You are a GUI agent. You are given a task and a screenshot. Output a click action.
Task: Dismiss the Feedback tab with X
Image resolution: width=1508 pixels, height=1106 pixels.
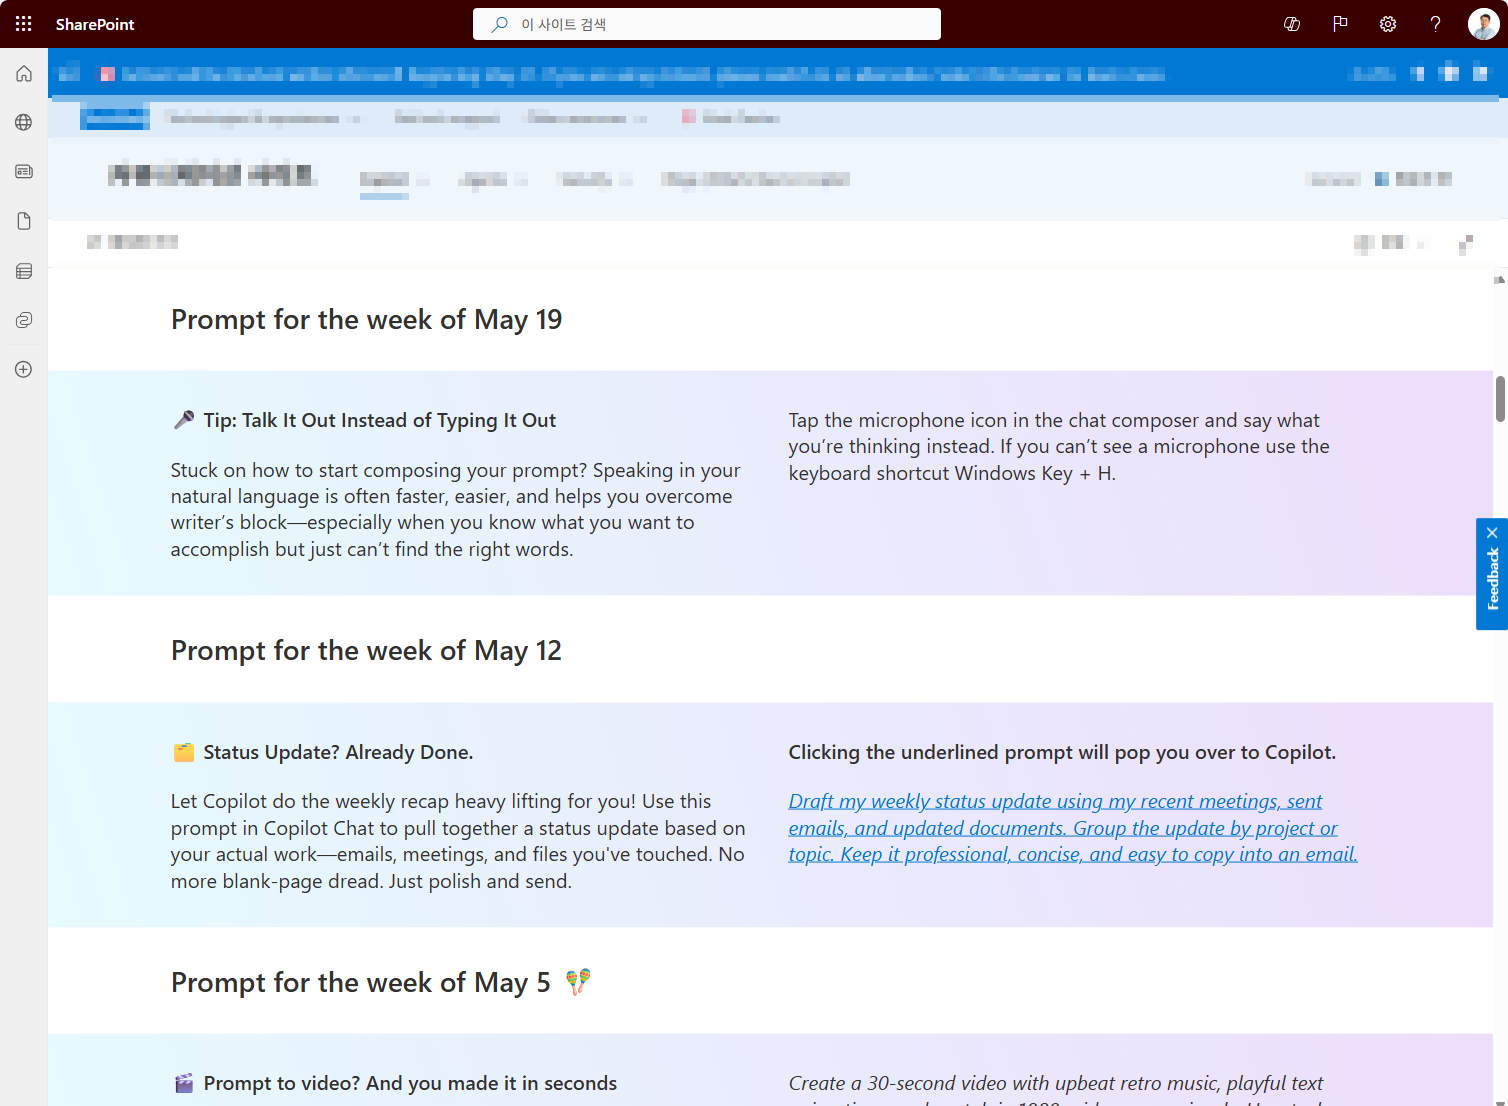click(x=1492, y=532)
